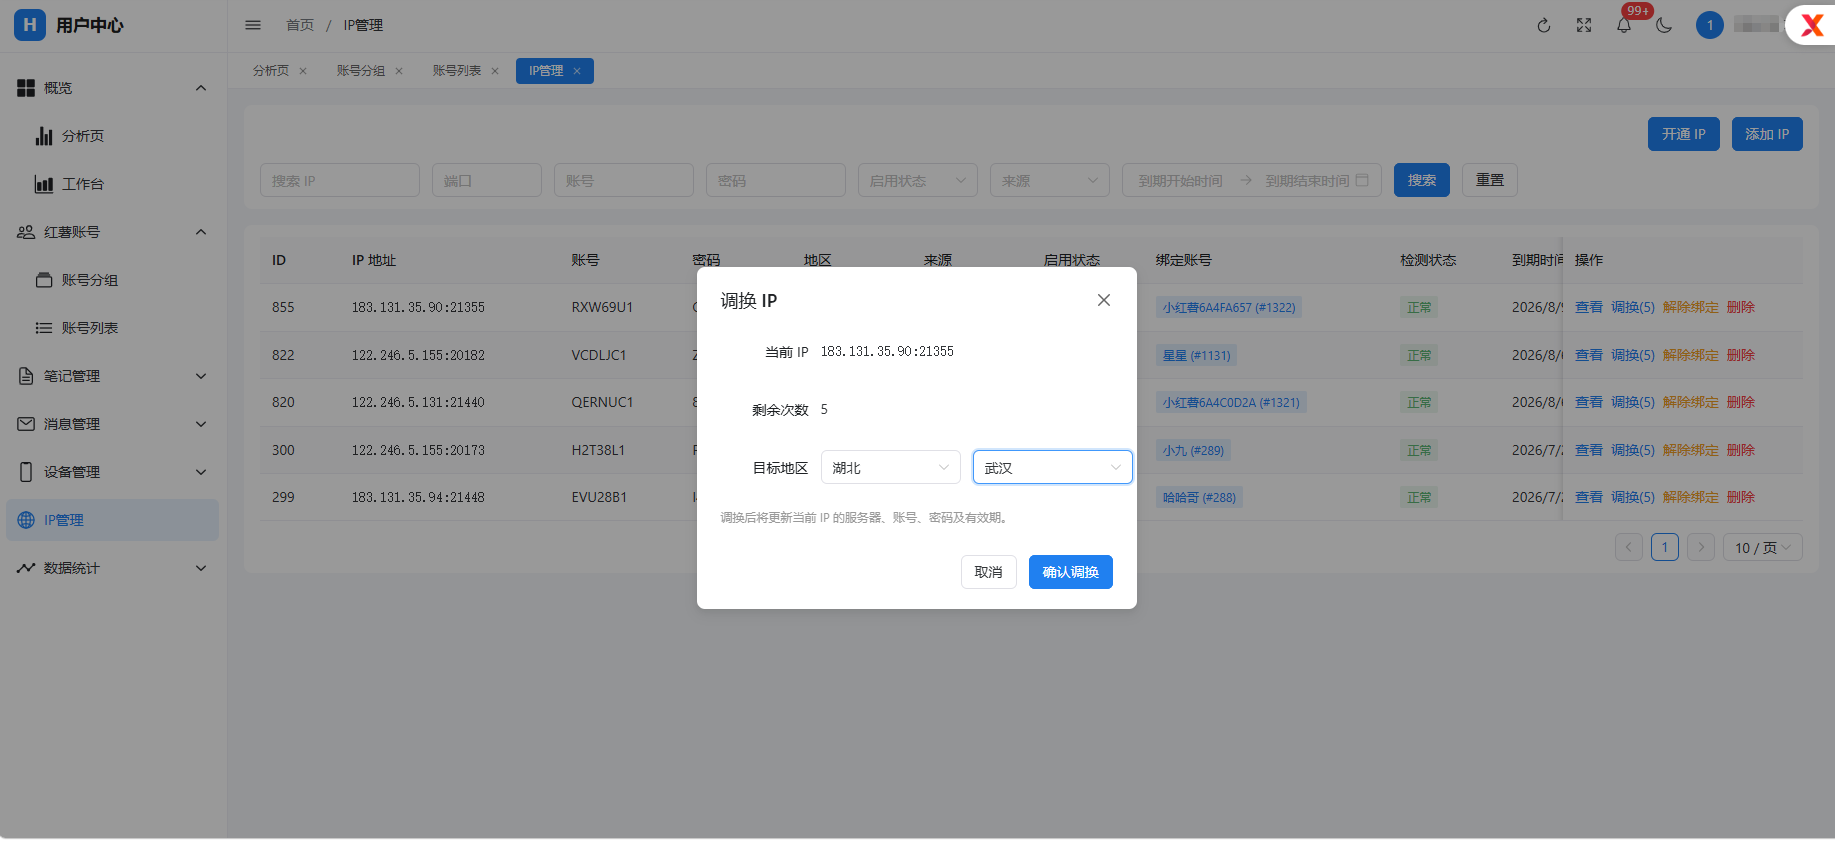Close the 调换 IP dialog
1835x842 pixels.
(x=1104, y=300)
